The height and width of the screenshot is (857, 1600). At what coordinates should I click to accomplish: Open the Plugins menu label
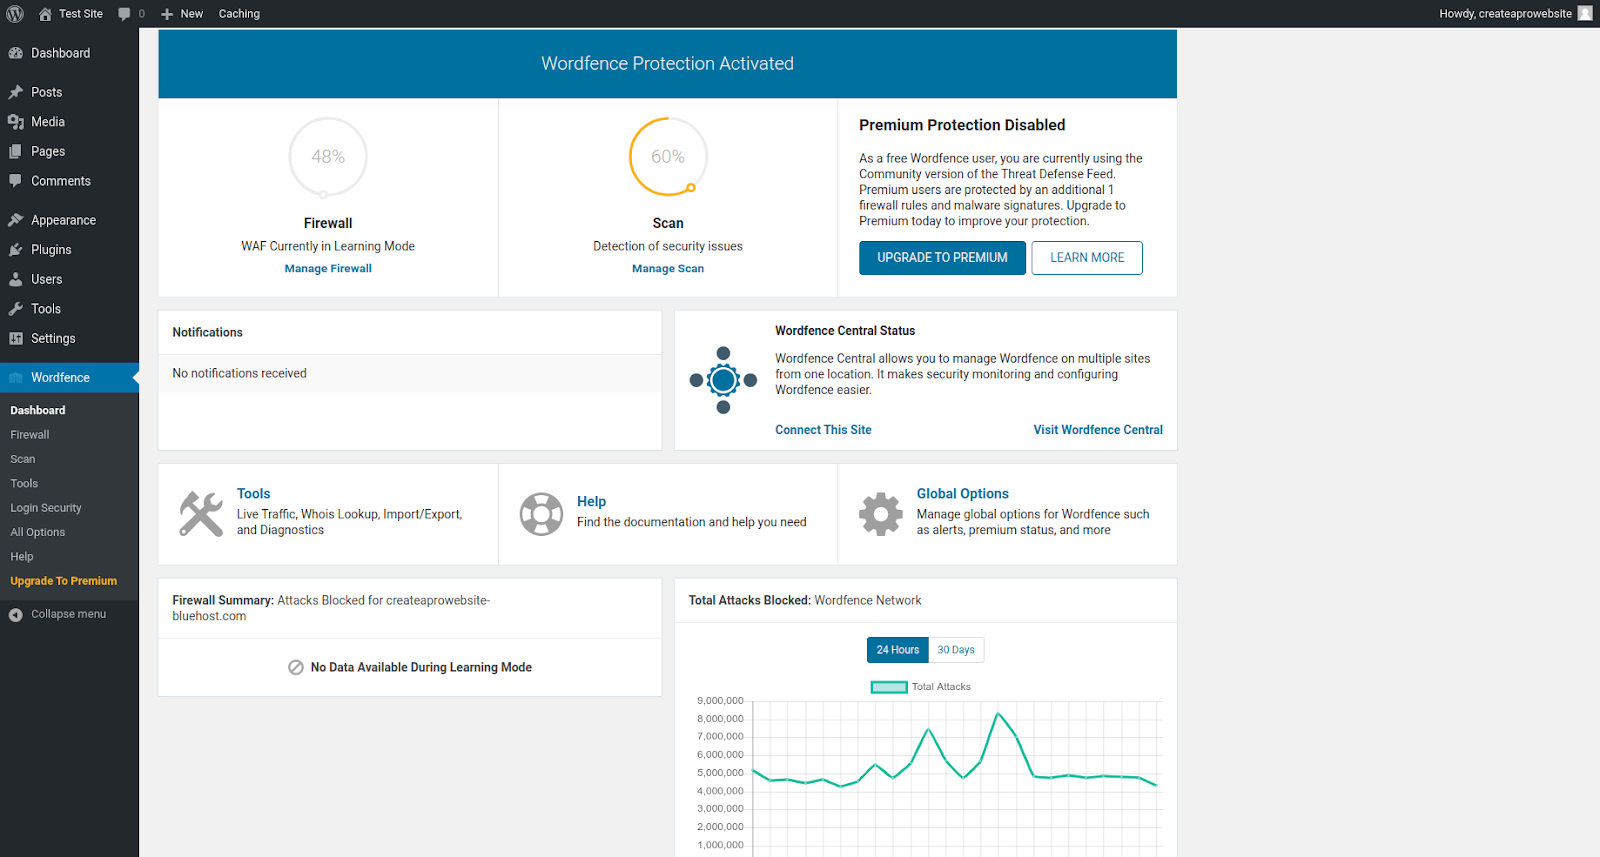tap(51, 250)
